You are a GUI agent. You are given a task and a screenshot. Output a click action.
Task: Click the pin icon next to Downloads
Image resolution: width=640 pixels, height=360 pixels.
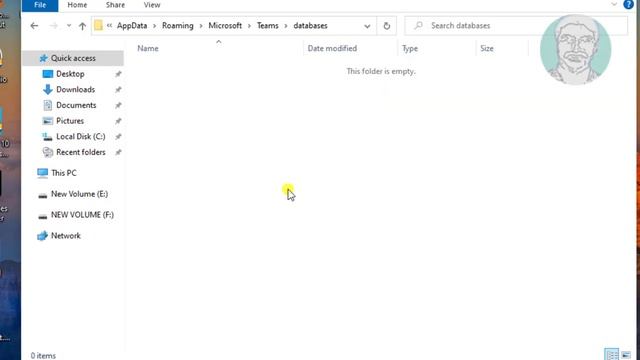tap(118, 90)
